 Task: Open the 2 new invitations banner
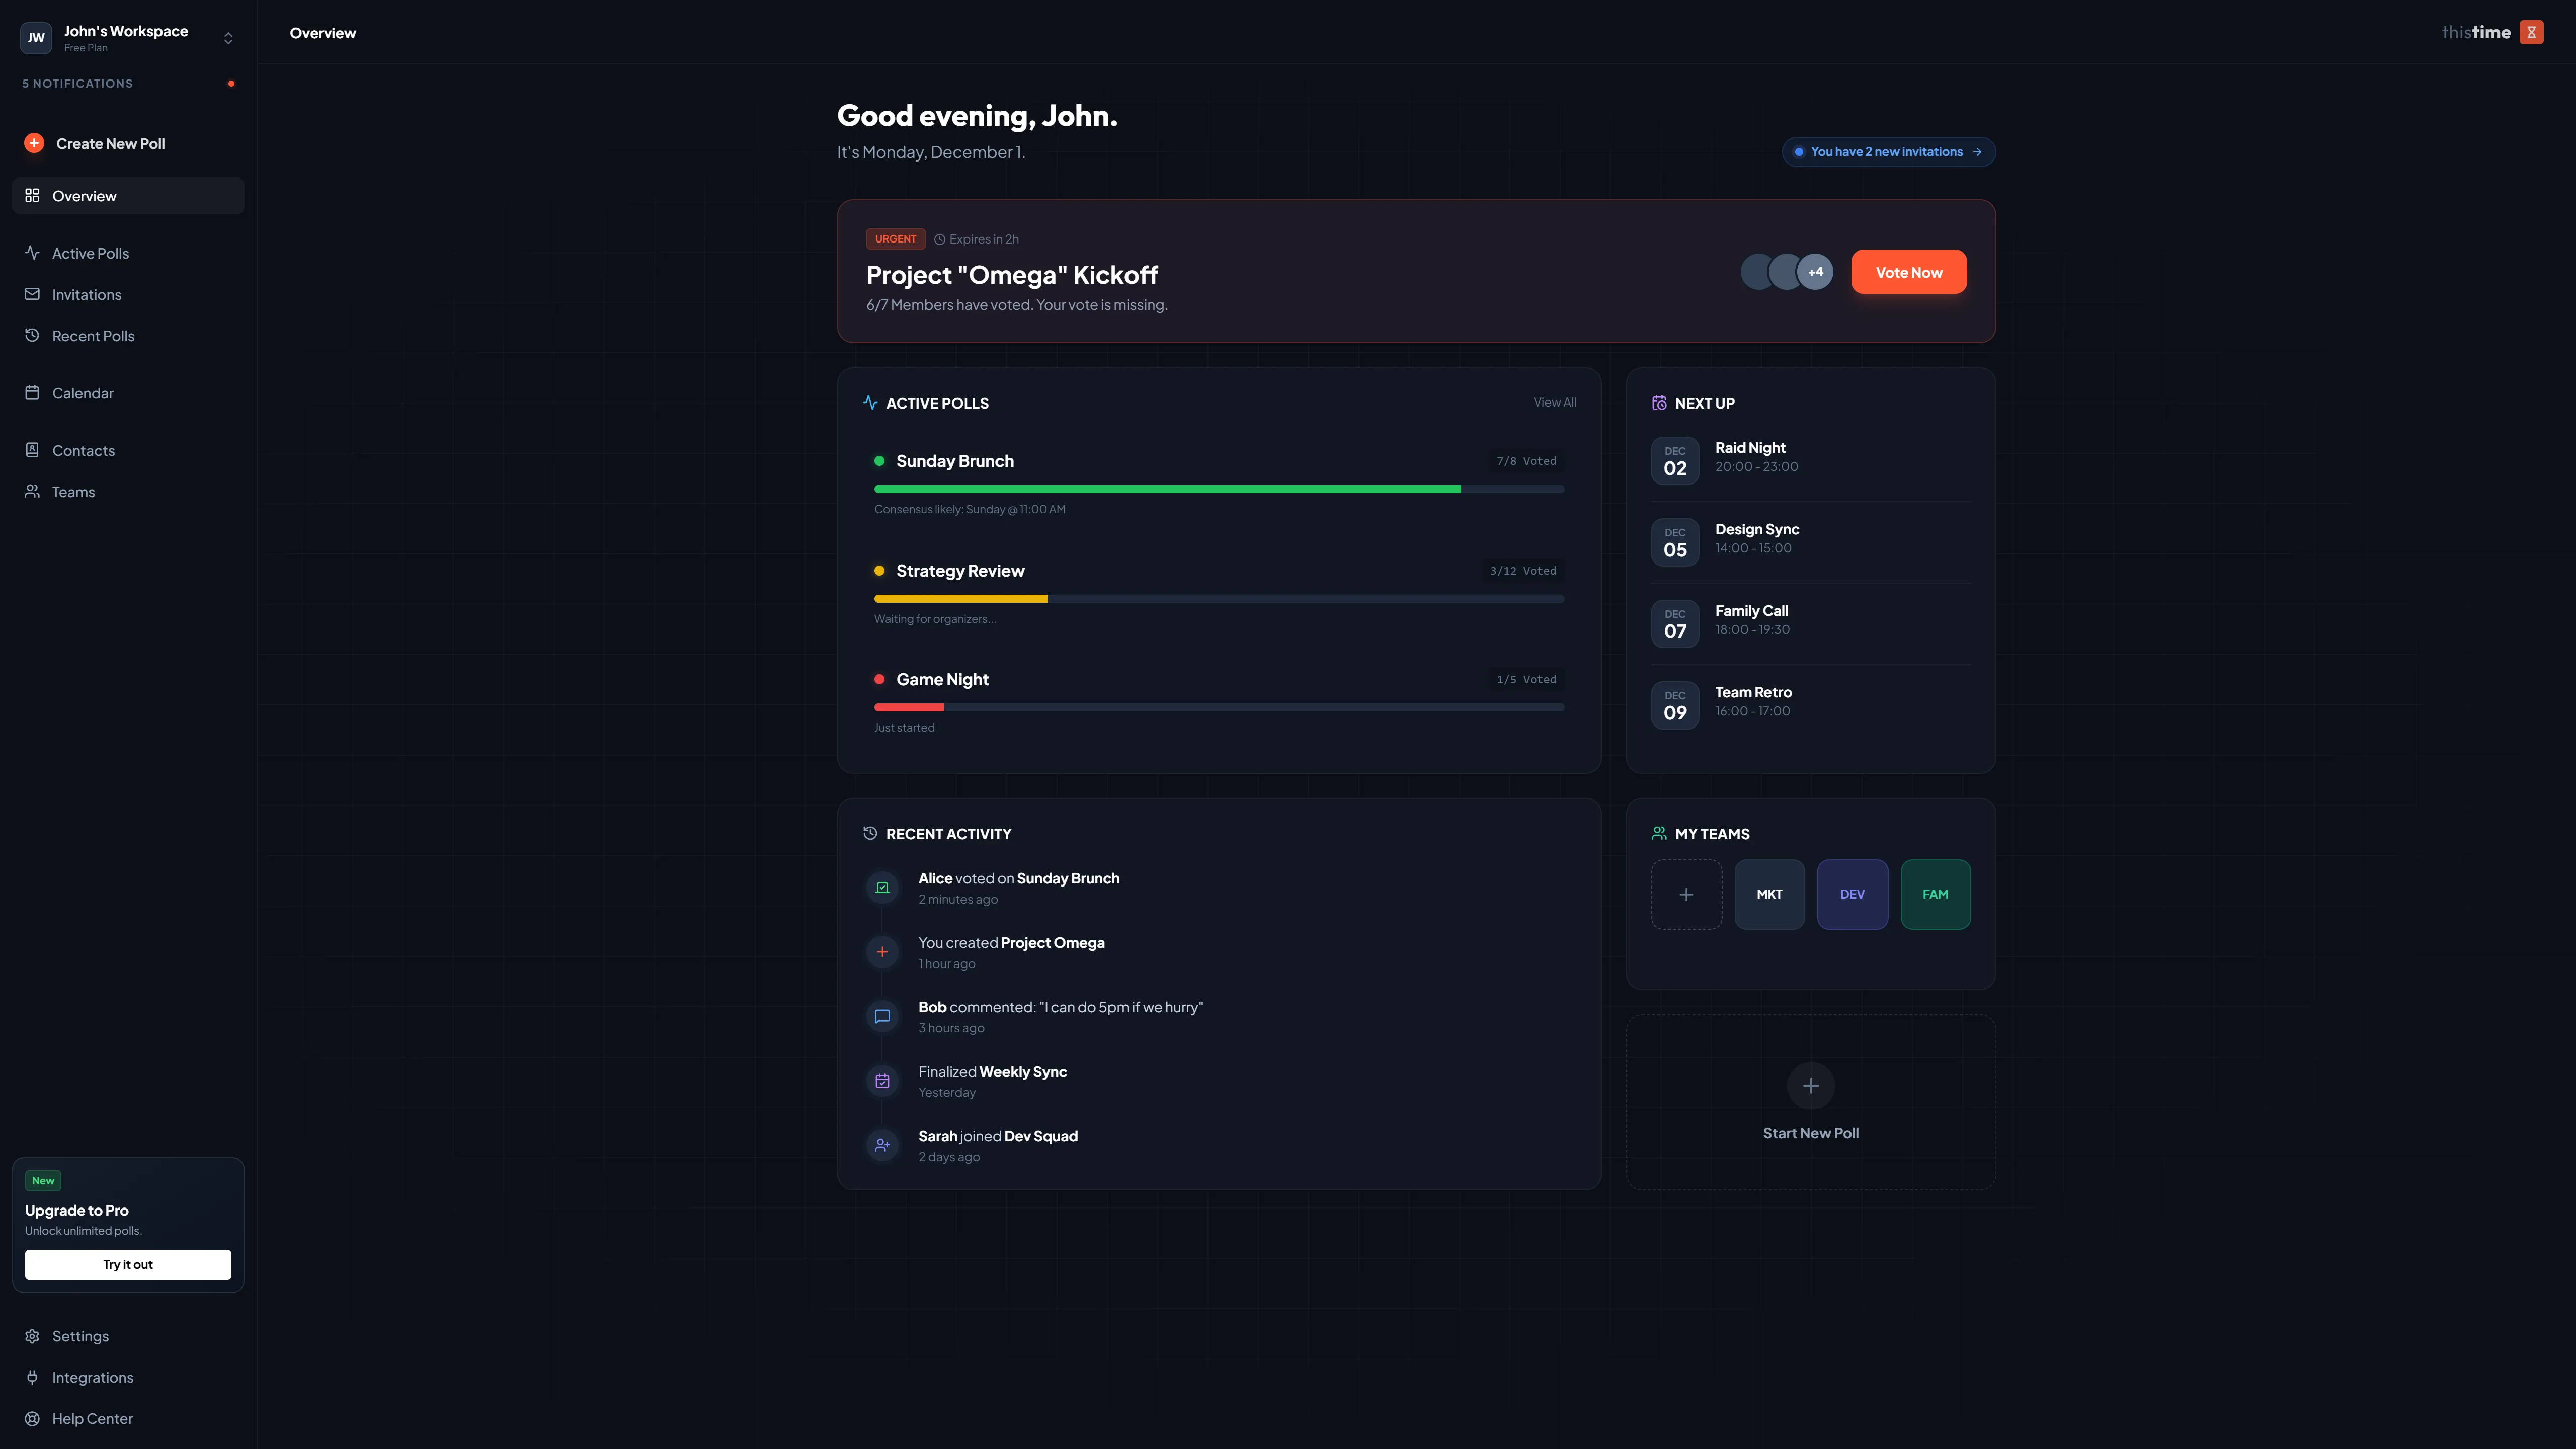[1888, 152]
